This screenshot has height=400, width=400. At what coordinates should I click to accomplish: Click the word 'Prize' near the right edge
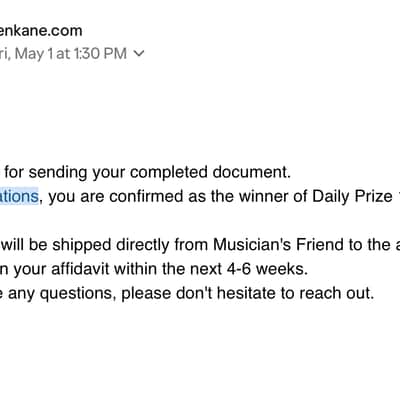pyautogui.click(x=373, y=197)
